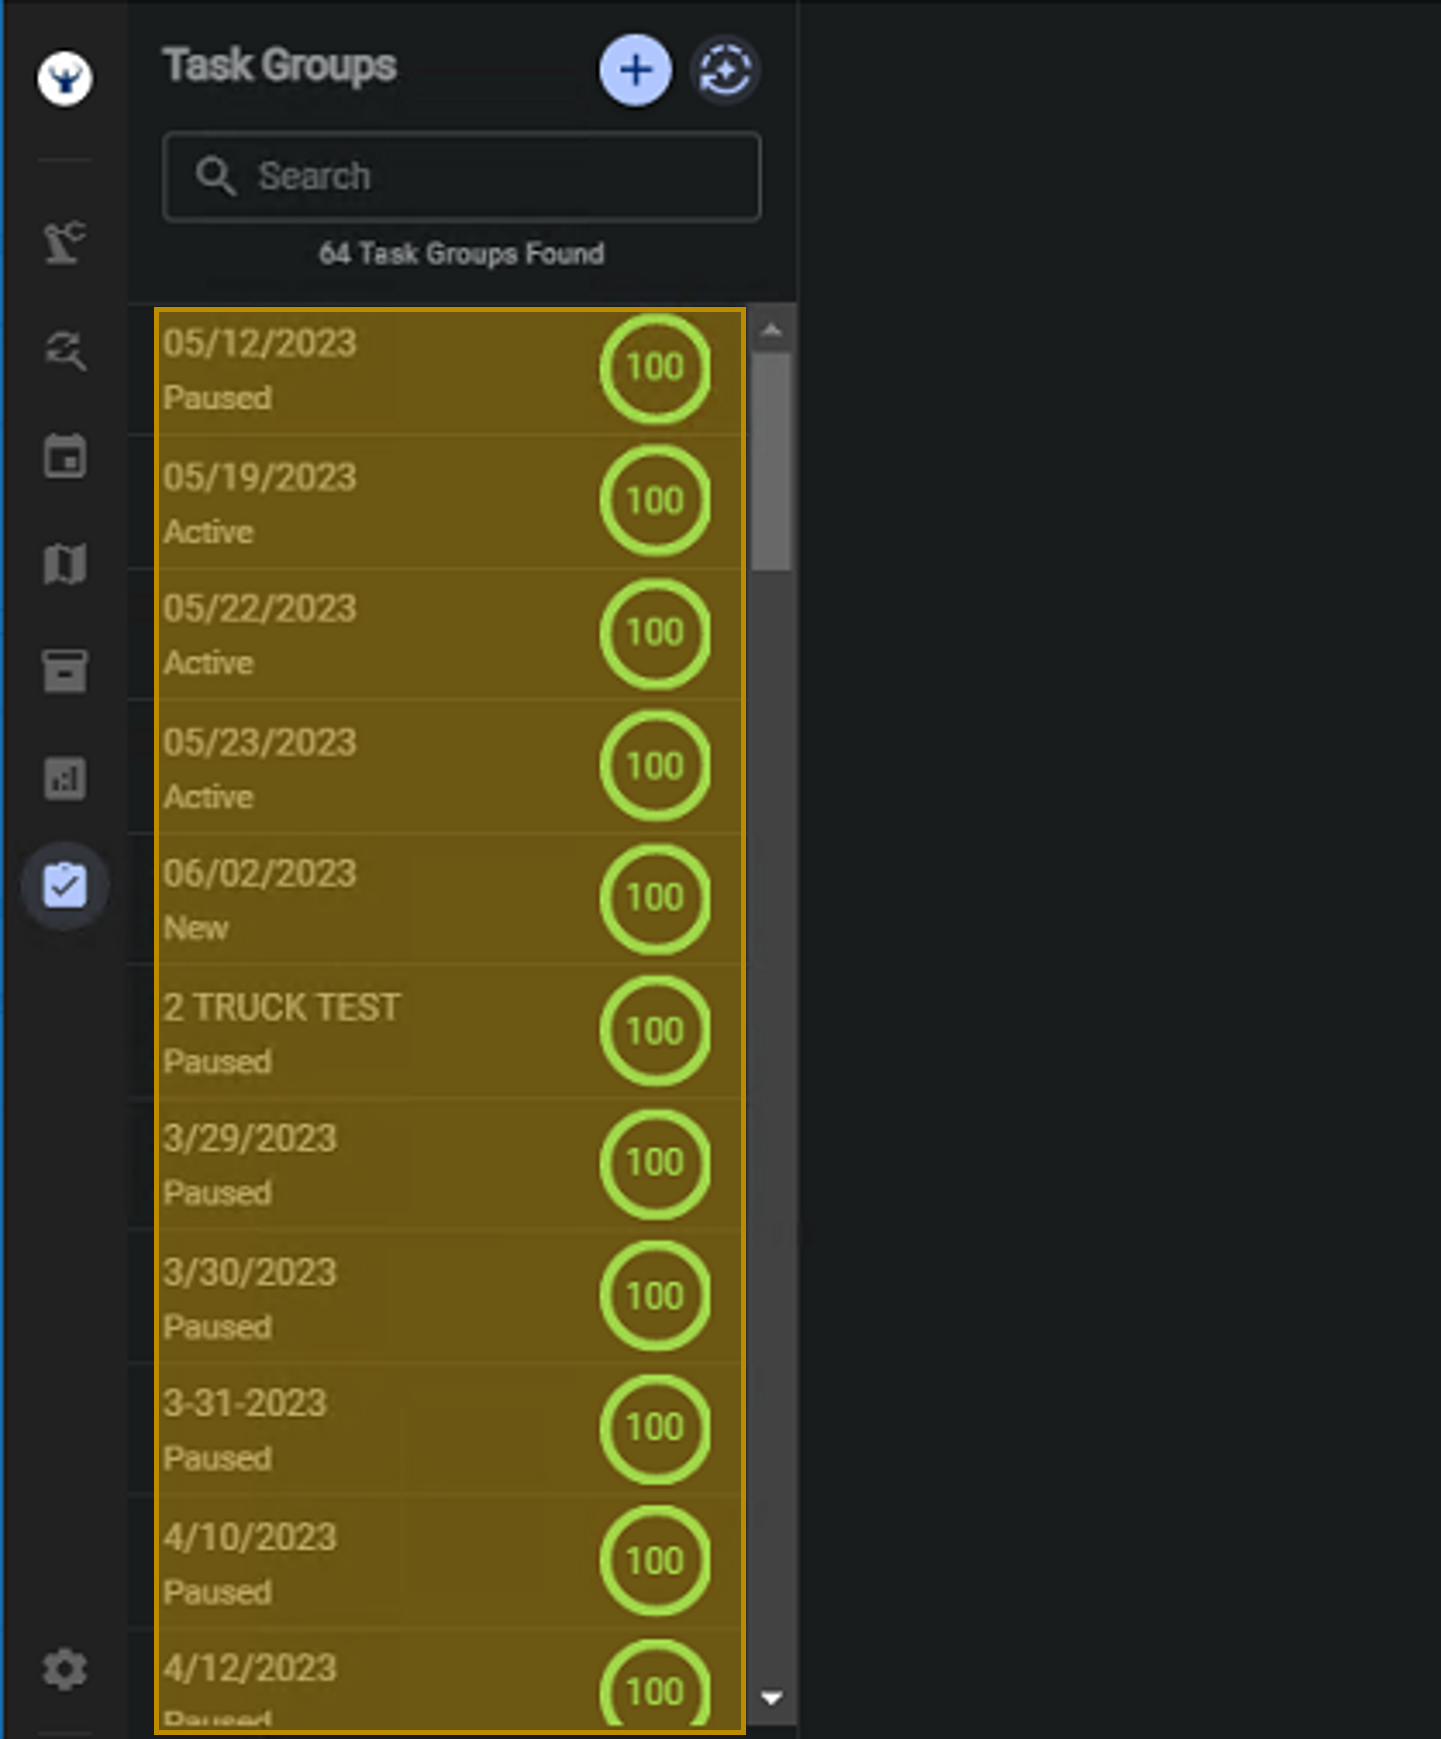
Task: Open the map view sidebar icon
Action: (x=65, y=565)
